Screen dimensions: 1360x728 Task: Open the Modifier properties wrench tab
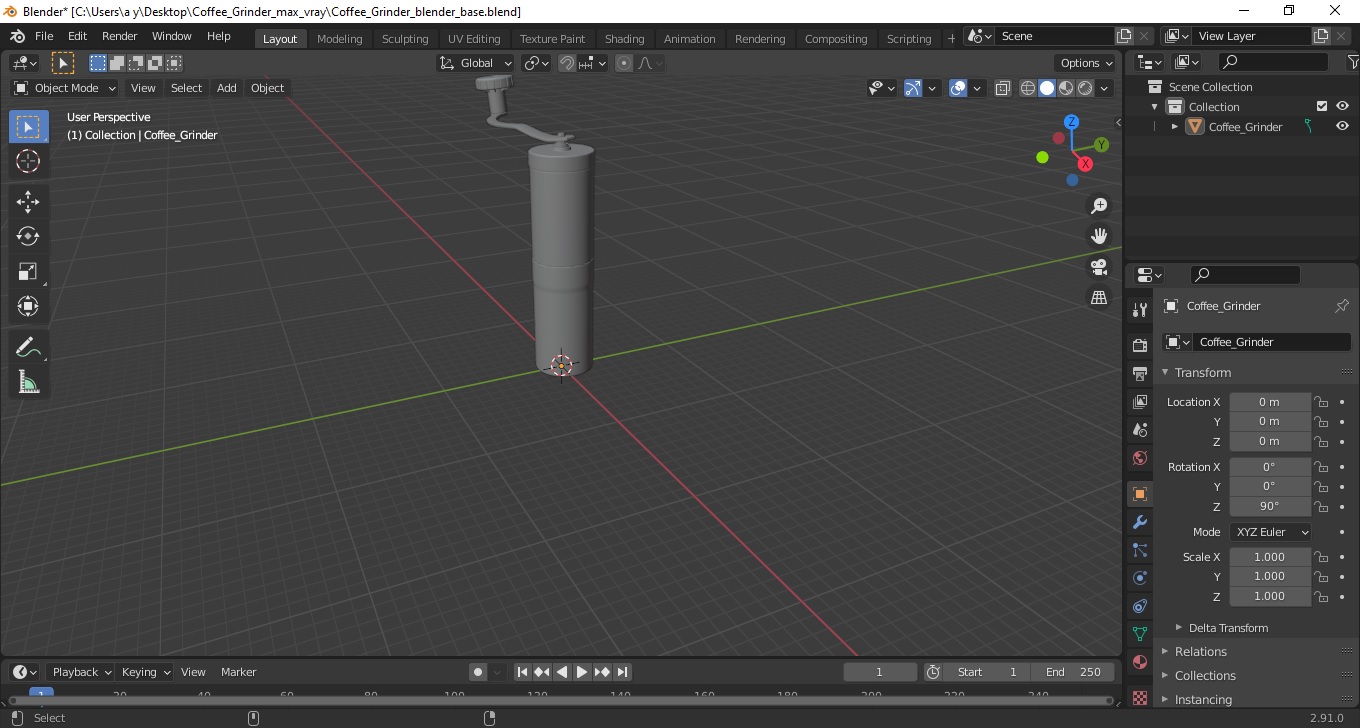click(1140, 522)
